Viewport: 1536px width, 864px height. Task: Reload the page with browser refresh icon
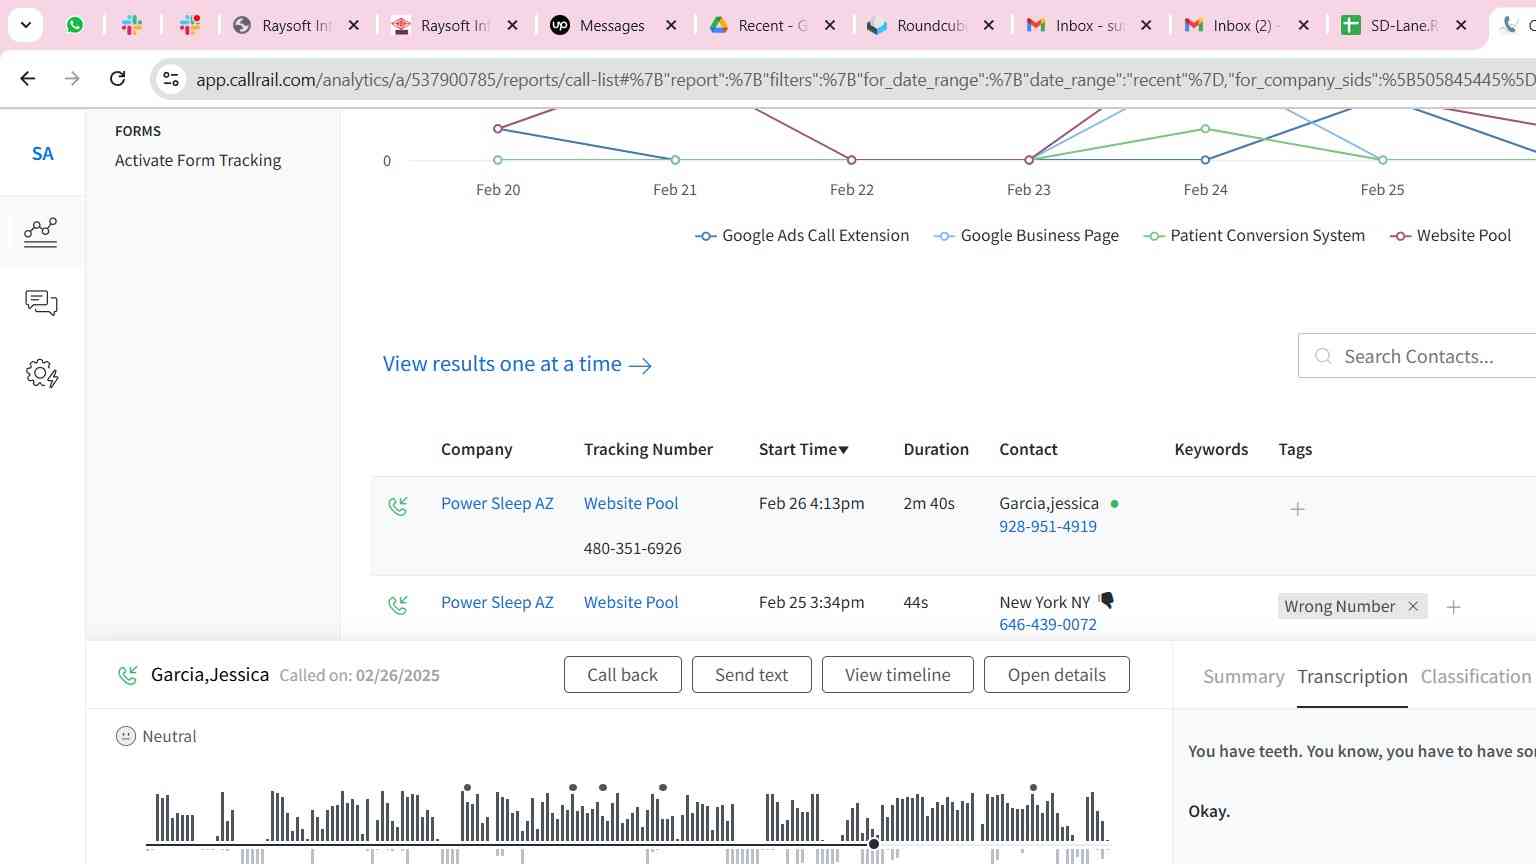[x=117, y=78]
